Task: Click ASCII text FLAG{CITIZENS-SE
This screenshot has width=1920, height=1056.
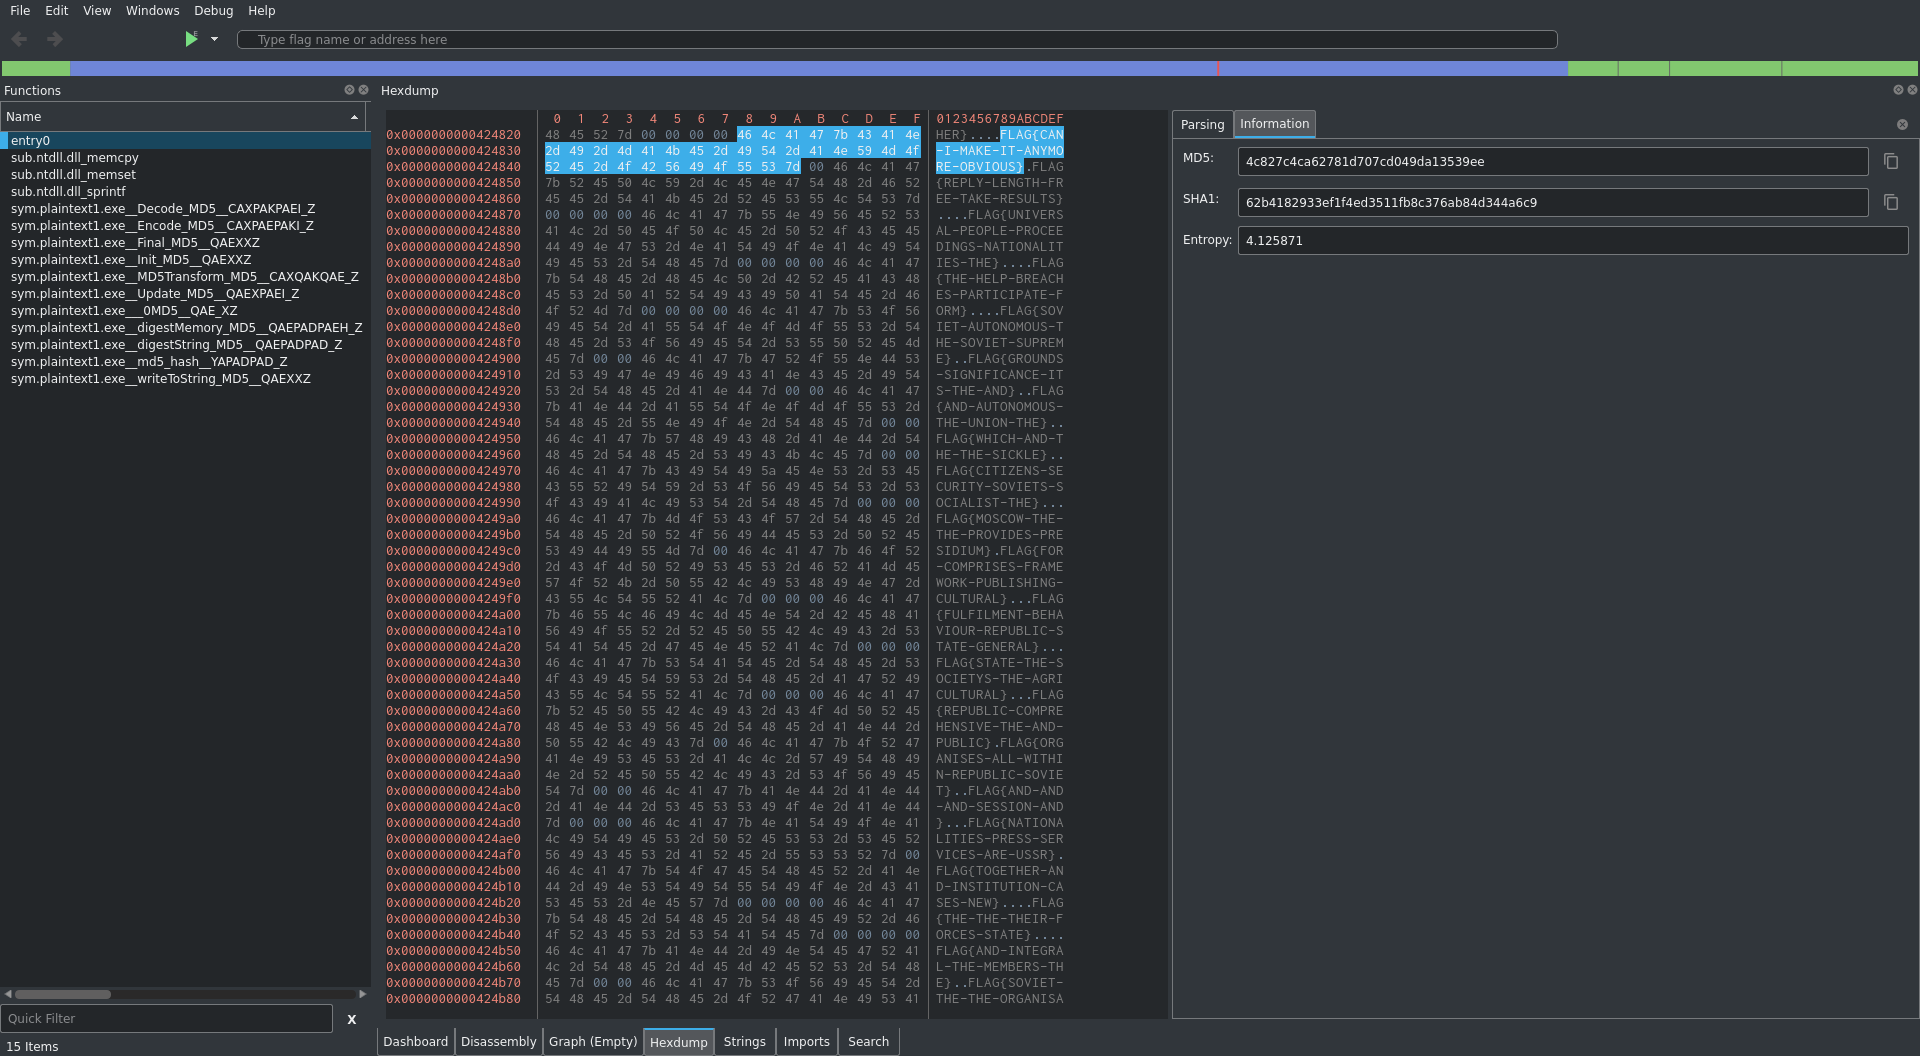Action: click(999, 471)
